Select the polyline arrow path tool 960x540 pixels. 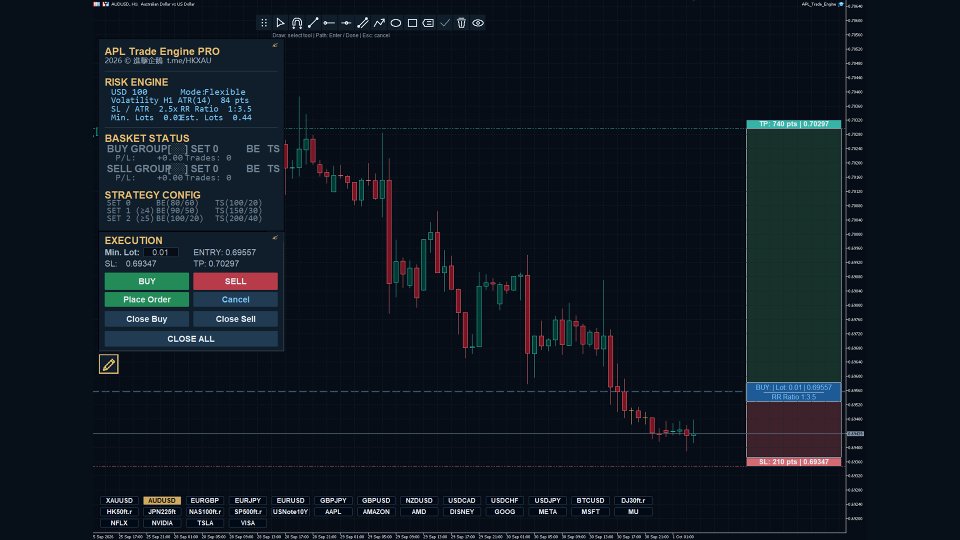[x=379, y=23]
